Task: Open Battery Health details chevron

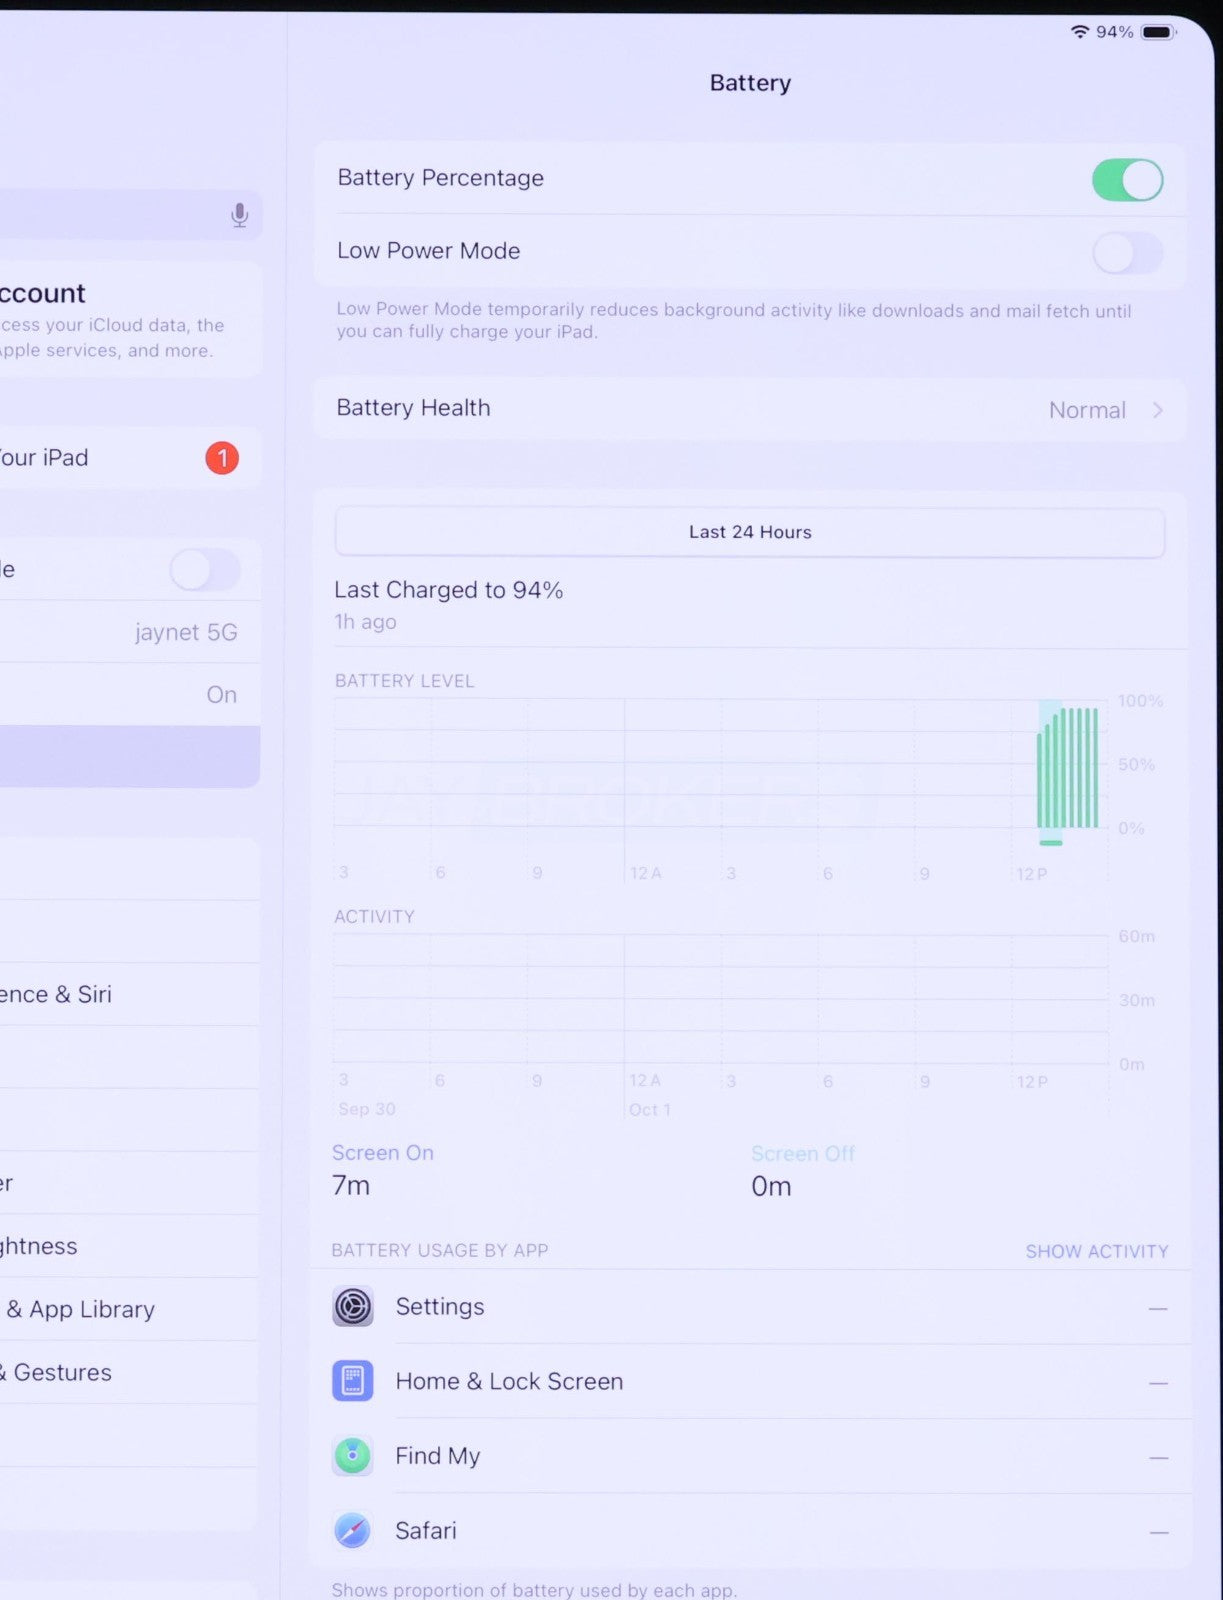Action: (x=1157, y=410)
